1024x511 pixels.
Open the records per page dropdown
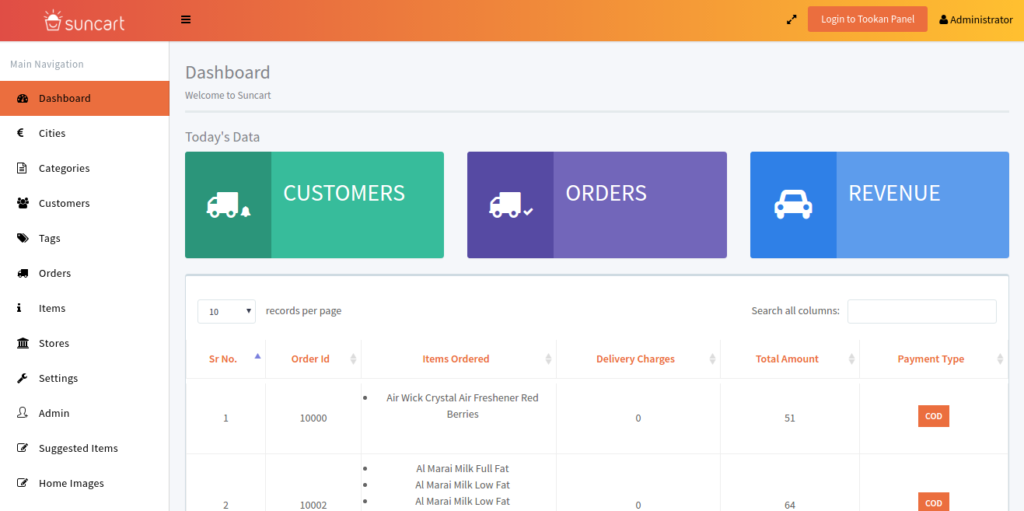point(226,311)
